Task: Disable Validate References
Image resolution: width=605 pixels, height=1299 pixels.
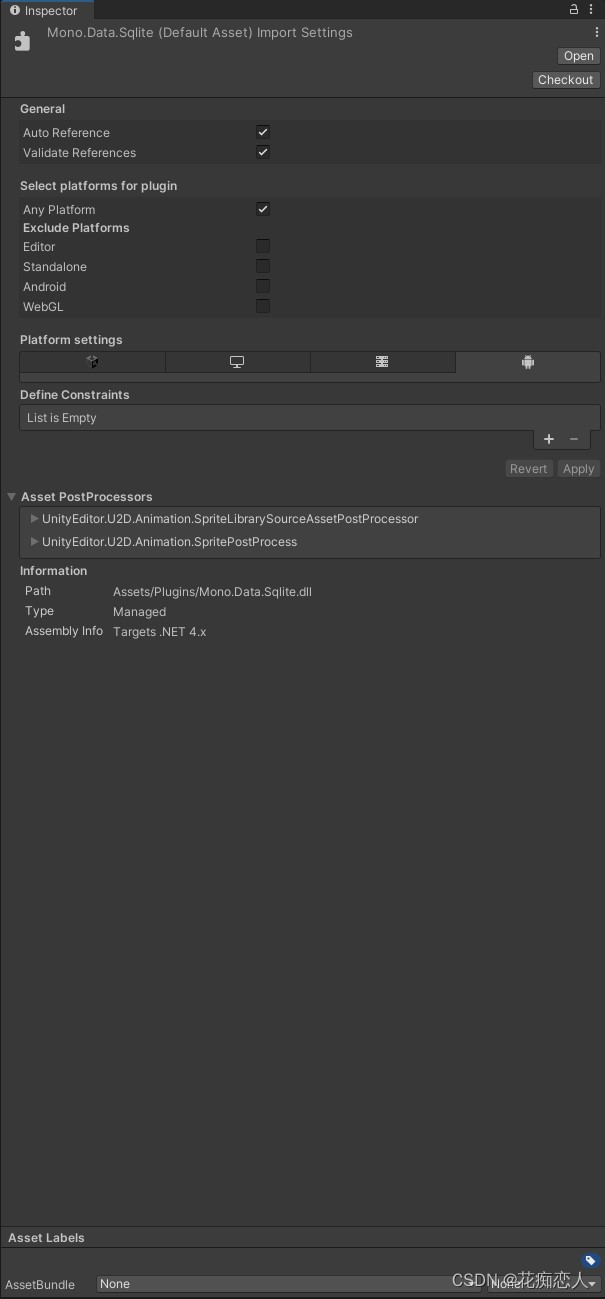Action: point(262,152)
